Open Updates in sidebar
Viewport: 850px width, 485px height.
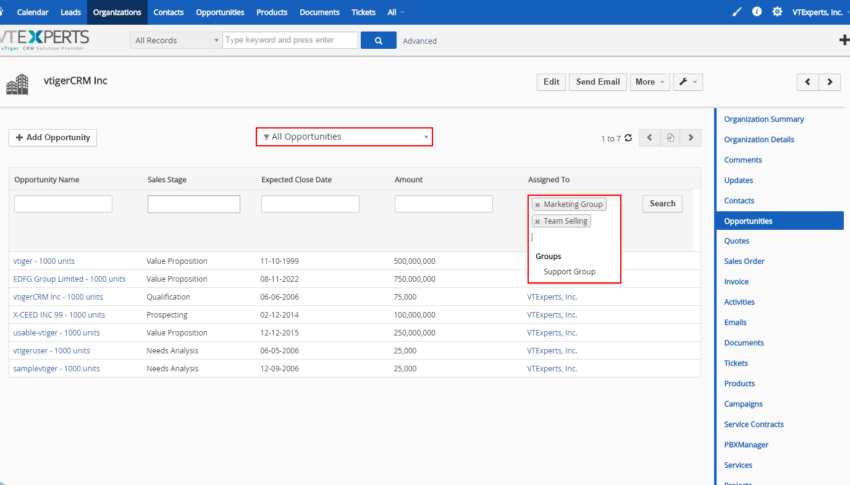[x=738, y=180]
